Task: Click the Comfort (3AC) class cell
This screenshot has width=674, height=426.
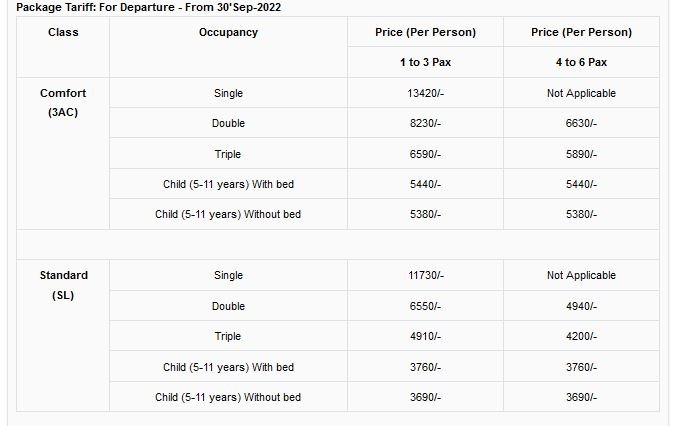Action: coord(63,153)
